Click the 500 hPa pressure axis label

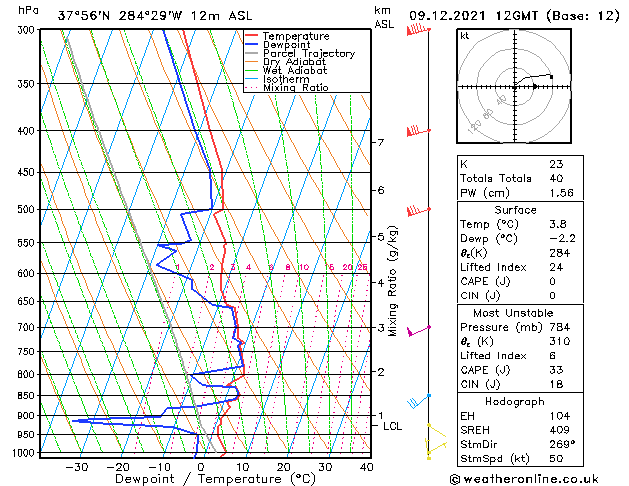point(28,209)
